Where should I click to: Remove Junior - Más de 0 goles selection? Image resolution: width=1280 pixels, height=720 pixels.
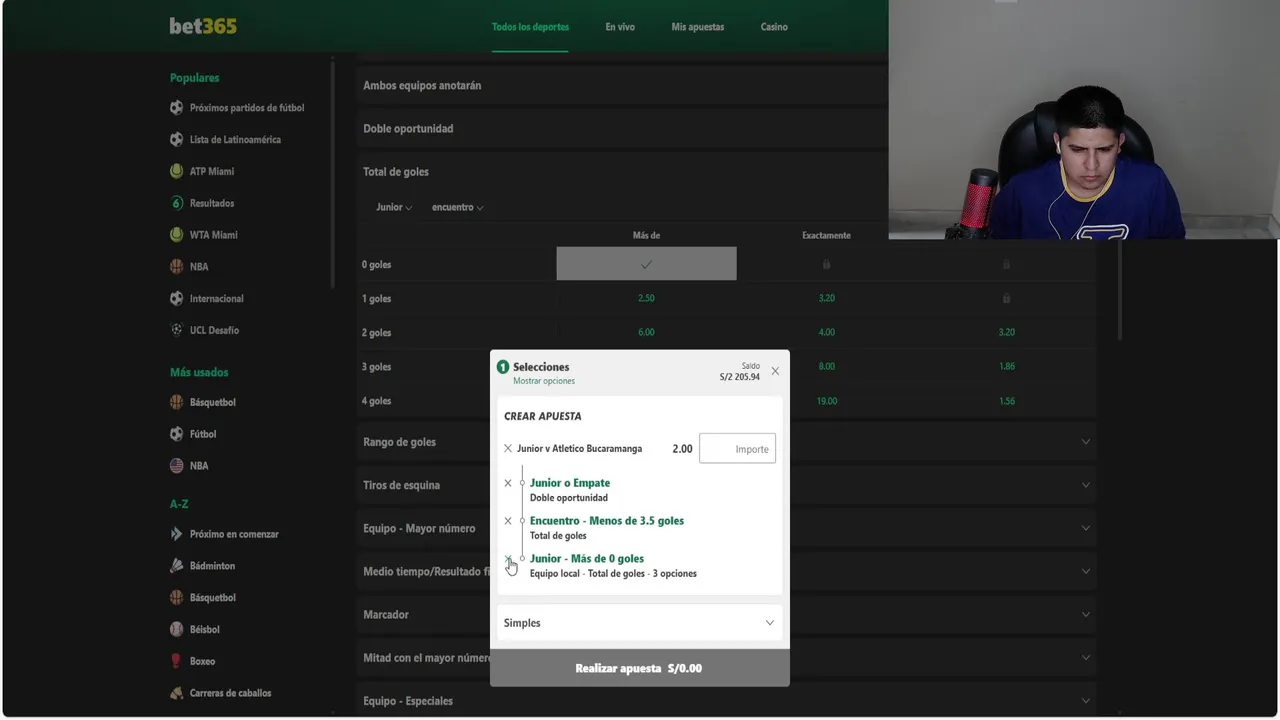click(508, 559)
